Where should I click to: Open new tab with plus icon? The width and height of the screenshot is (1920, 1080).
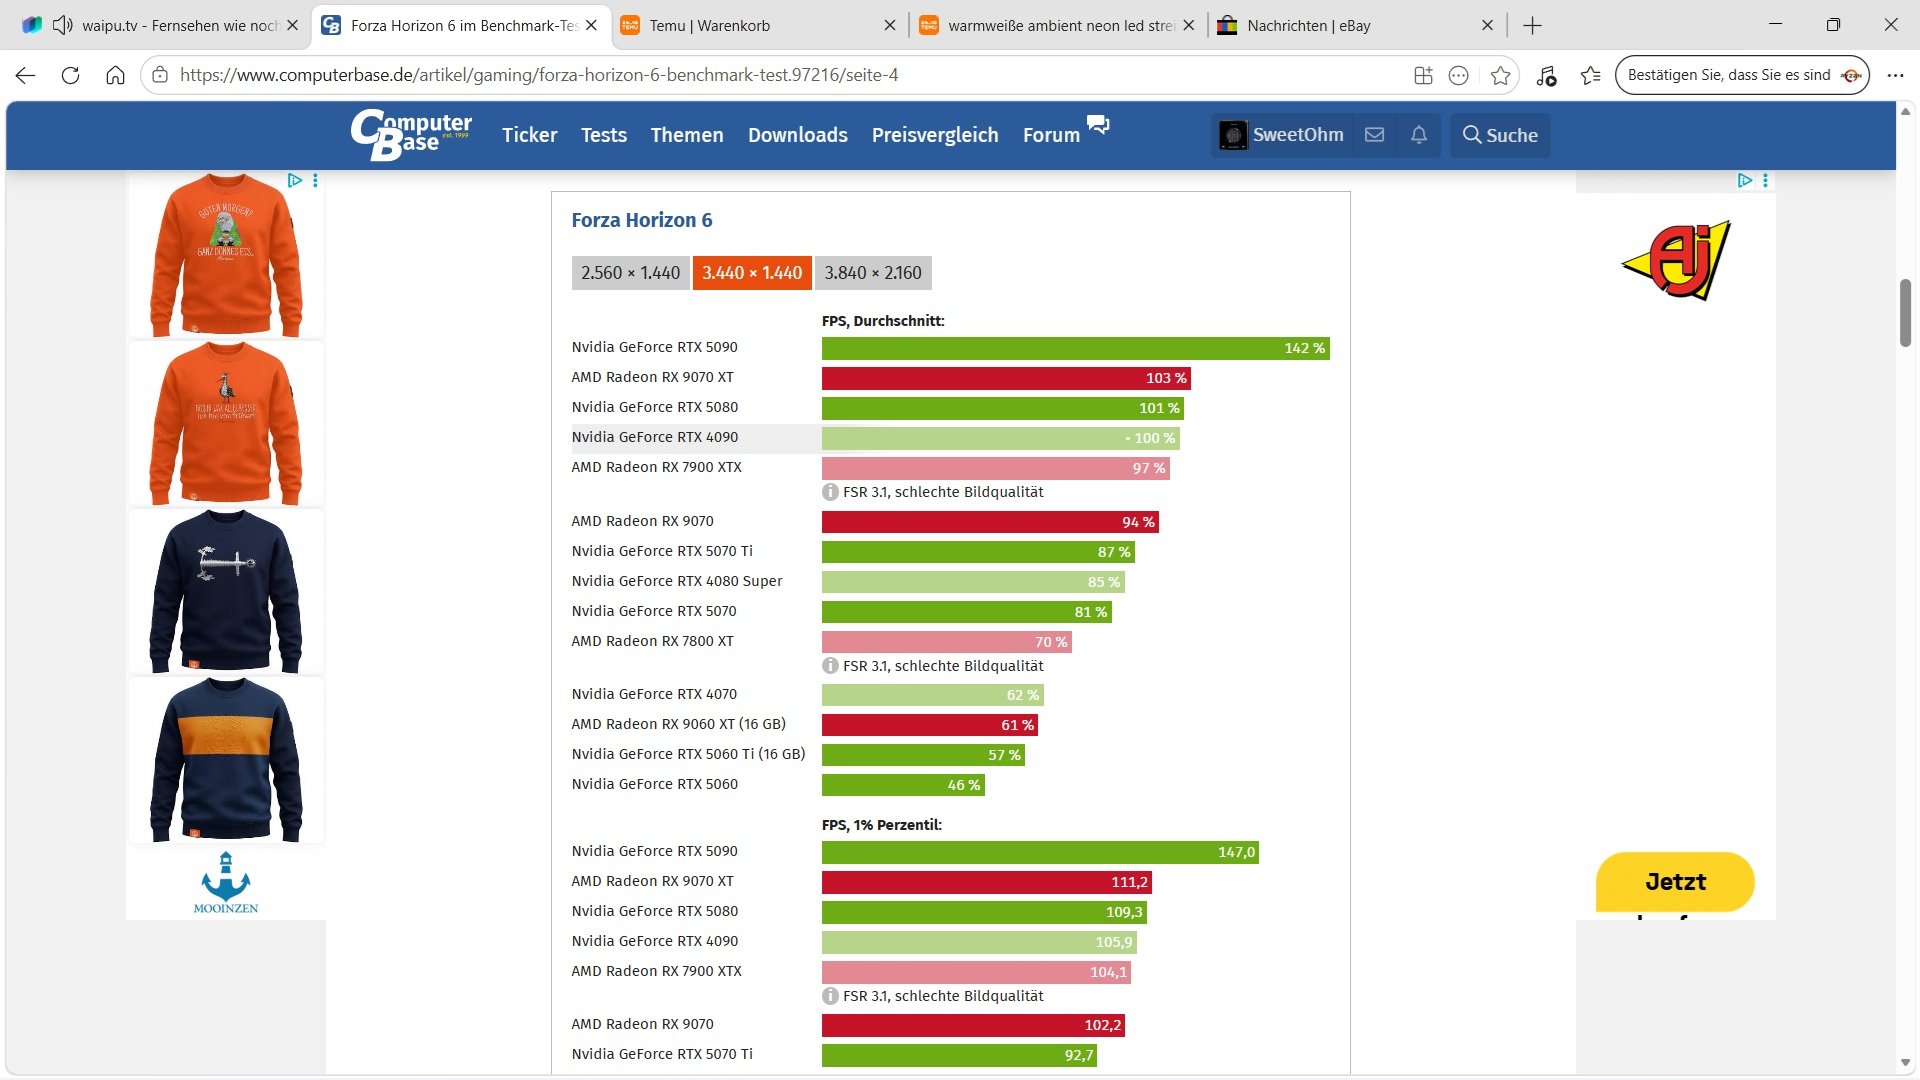click(x=1532, y=26)
